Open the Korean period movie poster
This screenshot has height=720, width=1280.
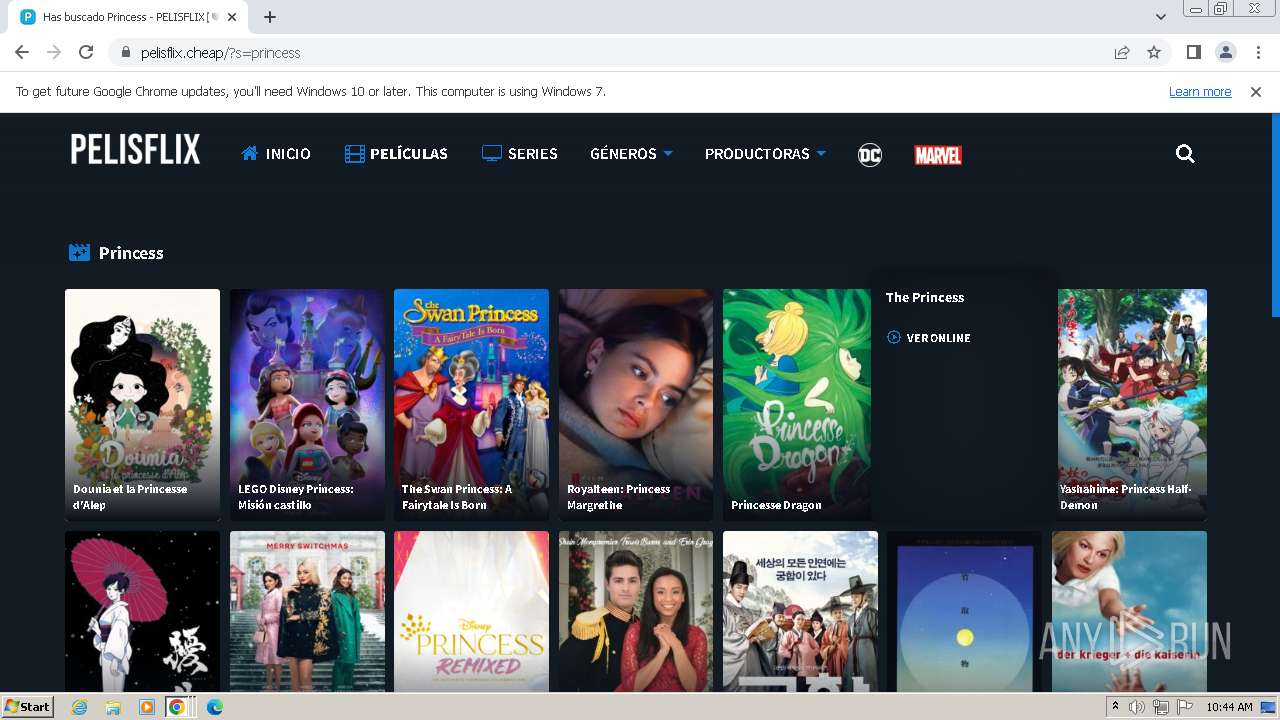coord(800,611)
